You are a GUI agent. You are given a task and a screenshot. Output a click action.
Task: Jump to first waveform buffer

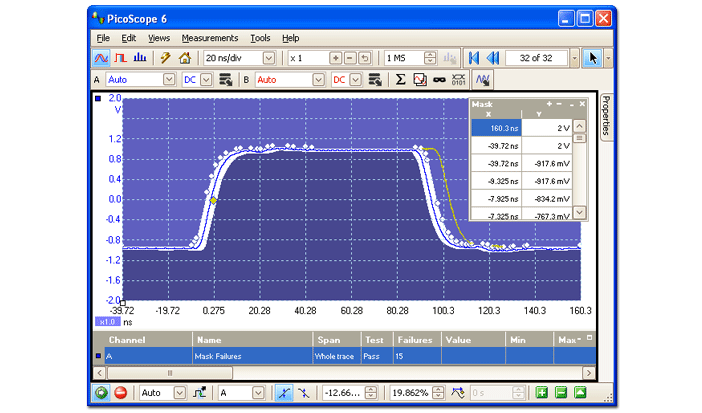click(x=474, y=58)
